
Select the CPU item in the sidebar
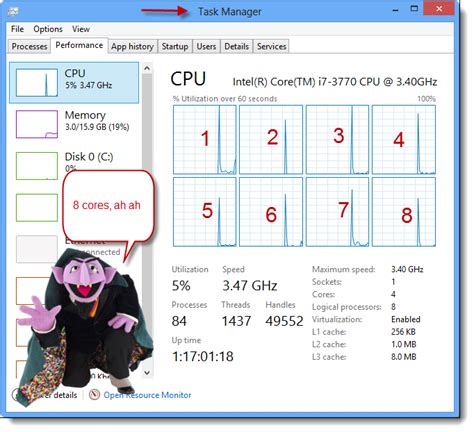74,82
